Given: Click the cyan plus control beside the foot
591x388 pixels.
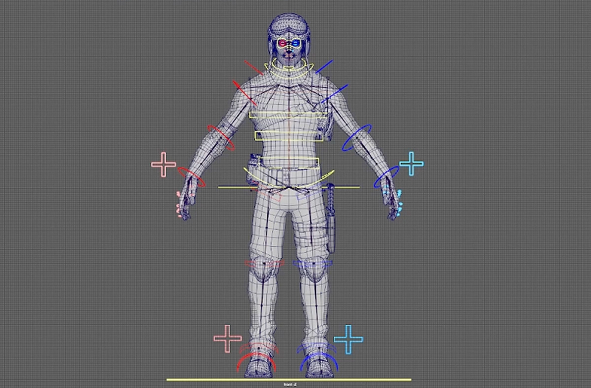Looking at the screenshot, I should coord(349,339).
